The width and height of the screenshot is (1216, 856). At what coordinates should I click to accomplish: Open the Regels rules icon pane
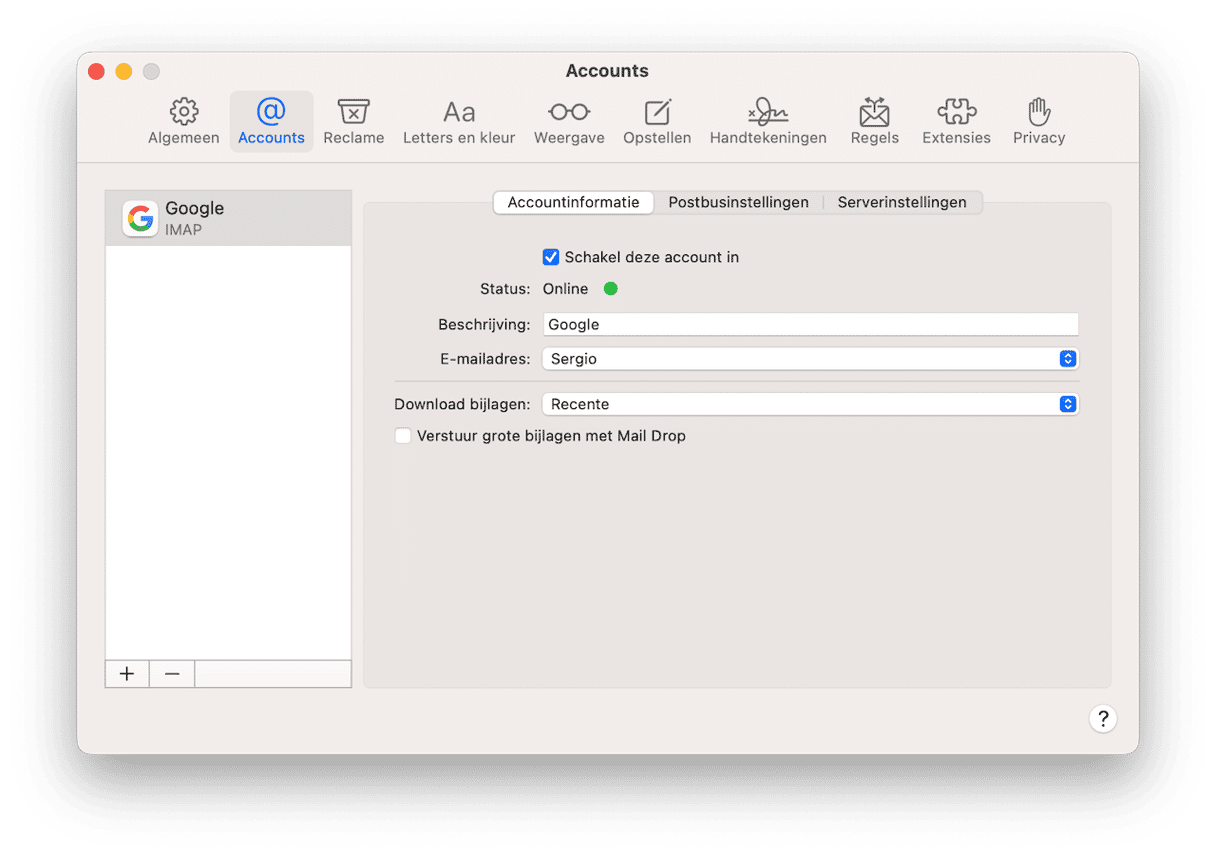tap(874, 122)
